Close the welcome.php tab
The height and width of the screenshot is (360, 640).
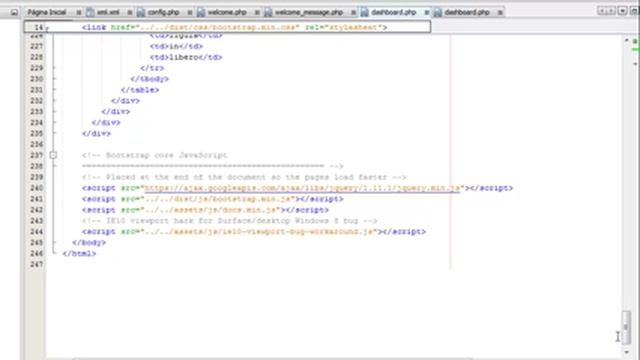[257, 13]
